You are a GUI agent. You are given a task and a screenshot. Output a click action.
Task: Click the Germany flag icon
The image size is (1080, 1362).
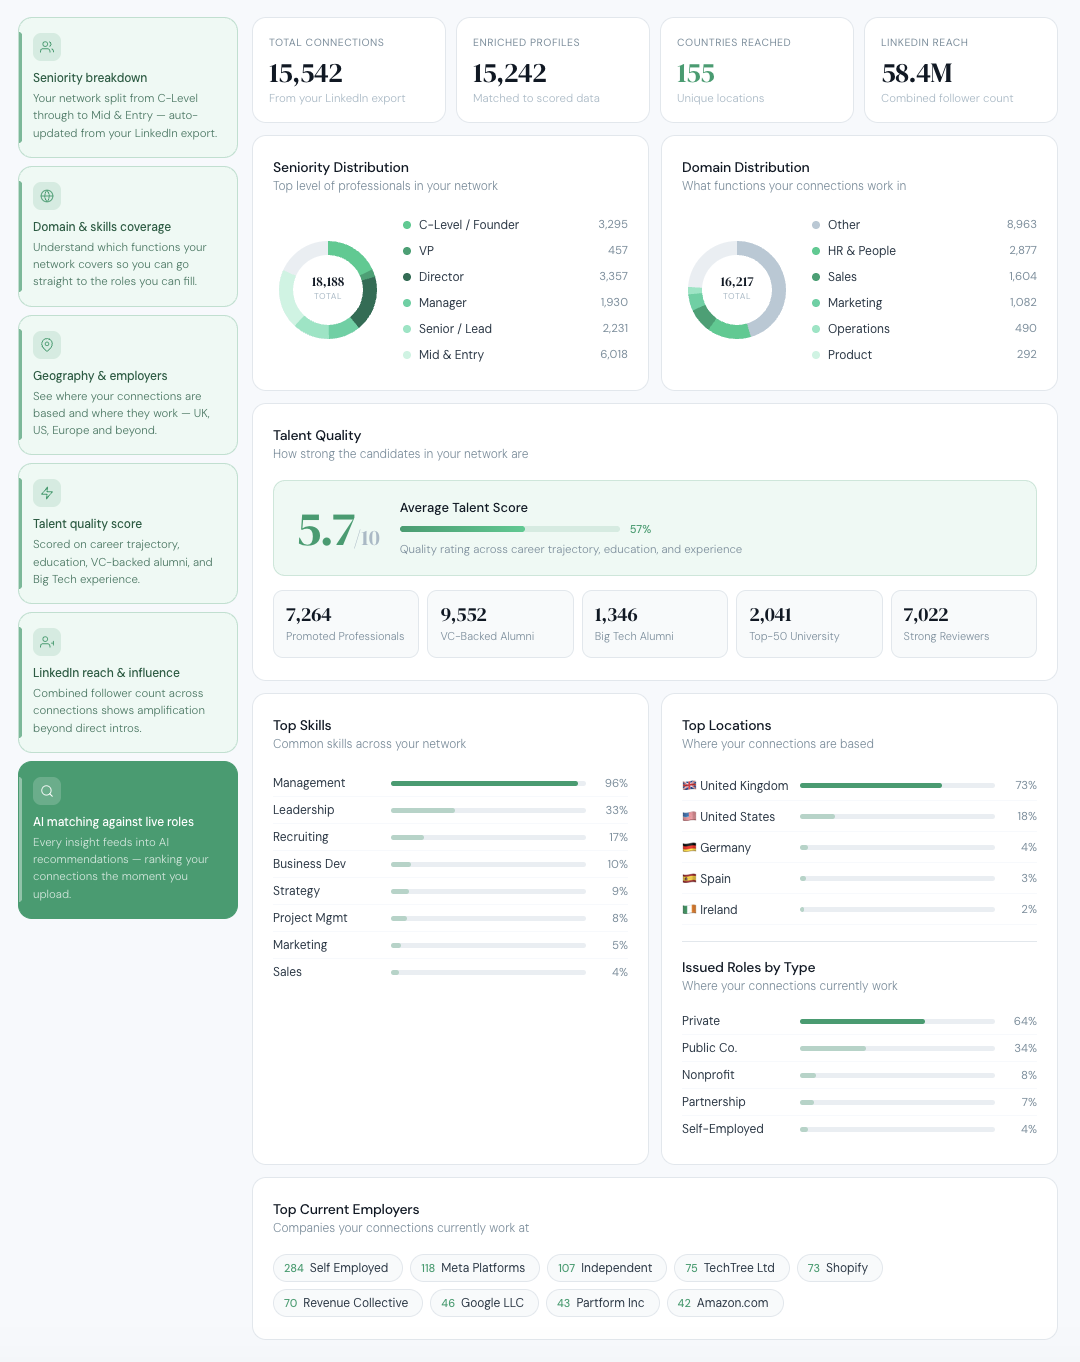click(x=689, y=848)
